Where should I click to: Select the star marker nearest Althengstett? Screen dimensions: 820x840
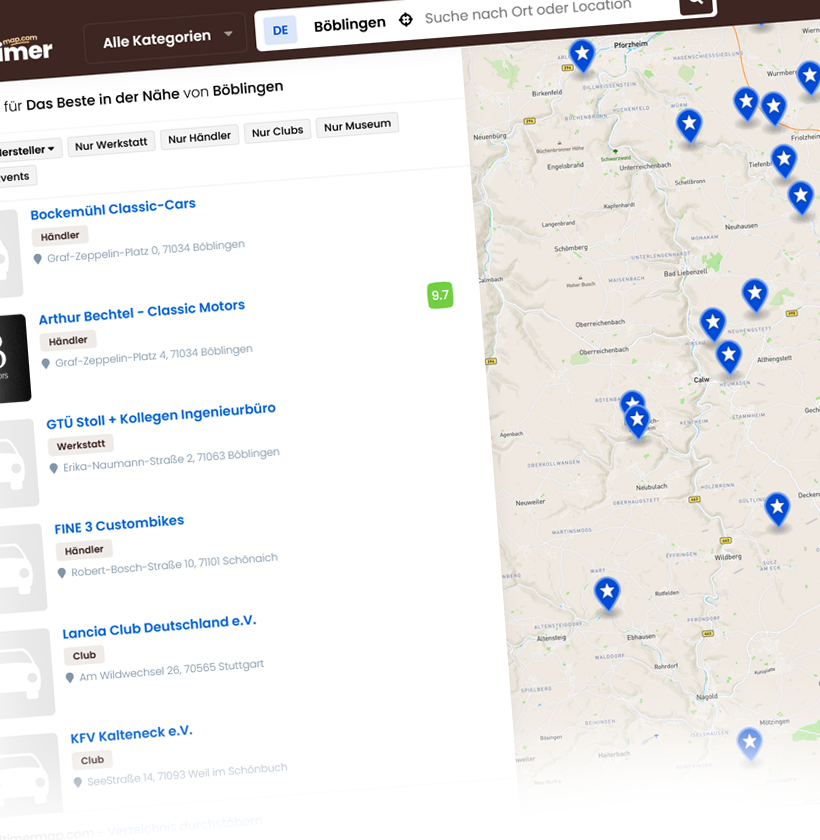tap(728, 356)
